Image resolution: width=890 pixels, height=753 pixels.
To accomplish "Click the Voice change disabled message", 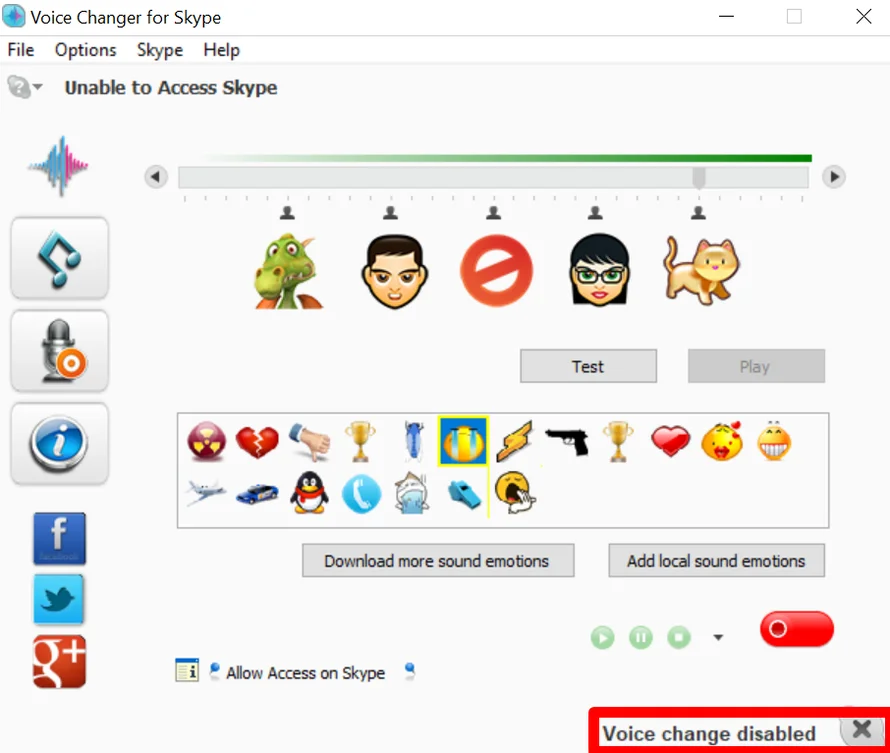I will pos(709,734).
